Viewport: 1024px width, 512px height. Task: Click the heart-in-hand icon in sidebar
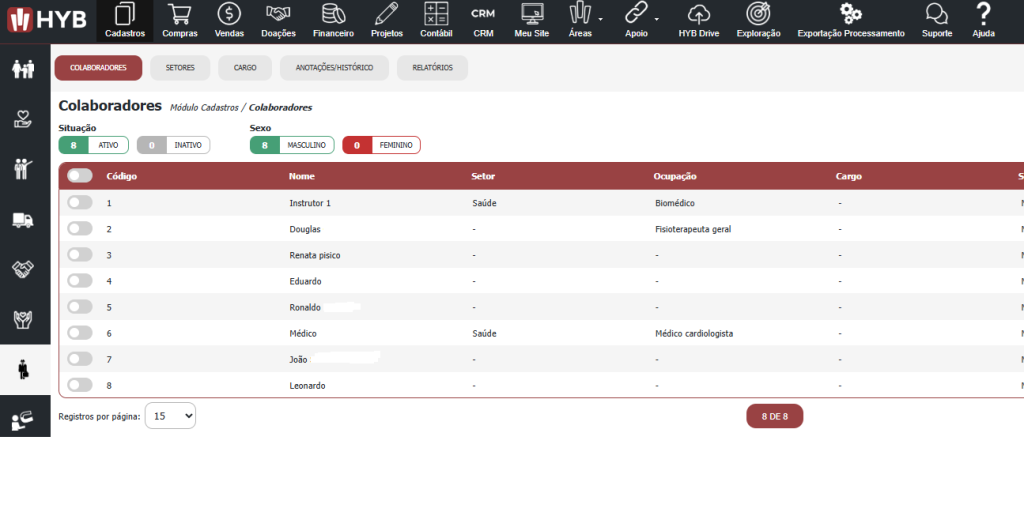24,119
